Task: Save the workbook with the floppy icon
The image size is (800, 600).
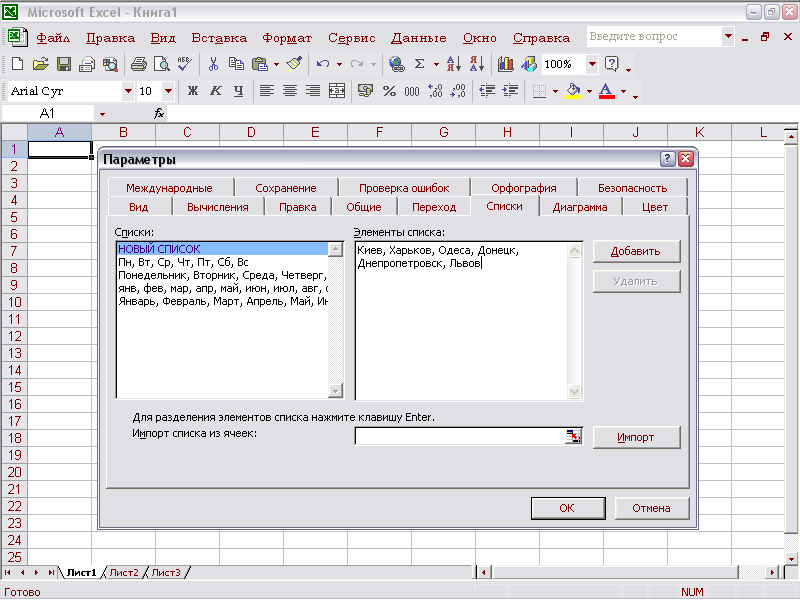Action: [x=64, y=64]
